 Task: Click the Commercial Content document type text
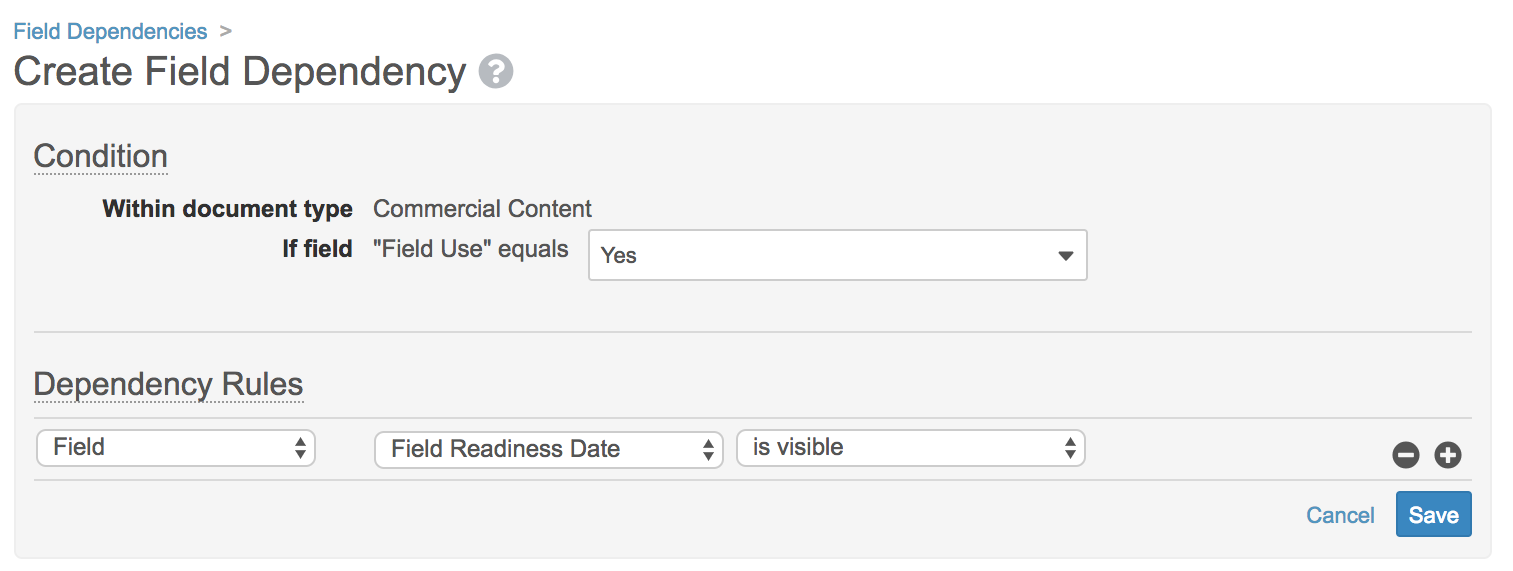click(x=483, y=209)
